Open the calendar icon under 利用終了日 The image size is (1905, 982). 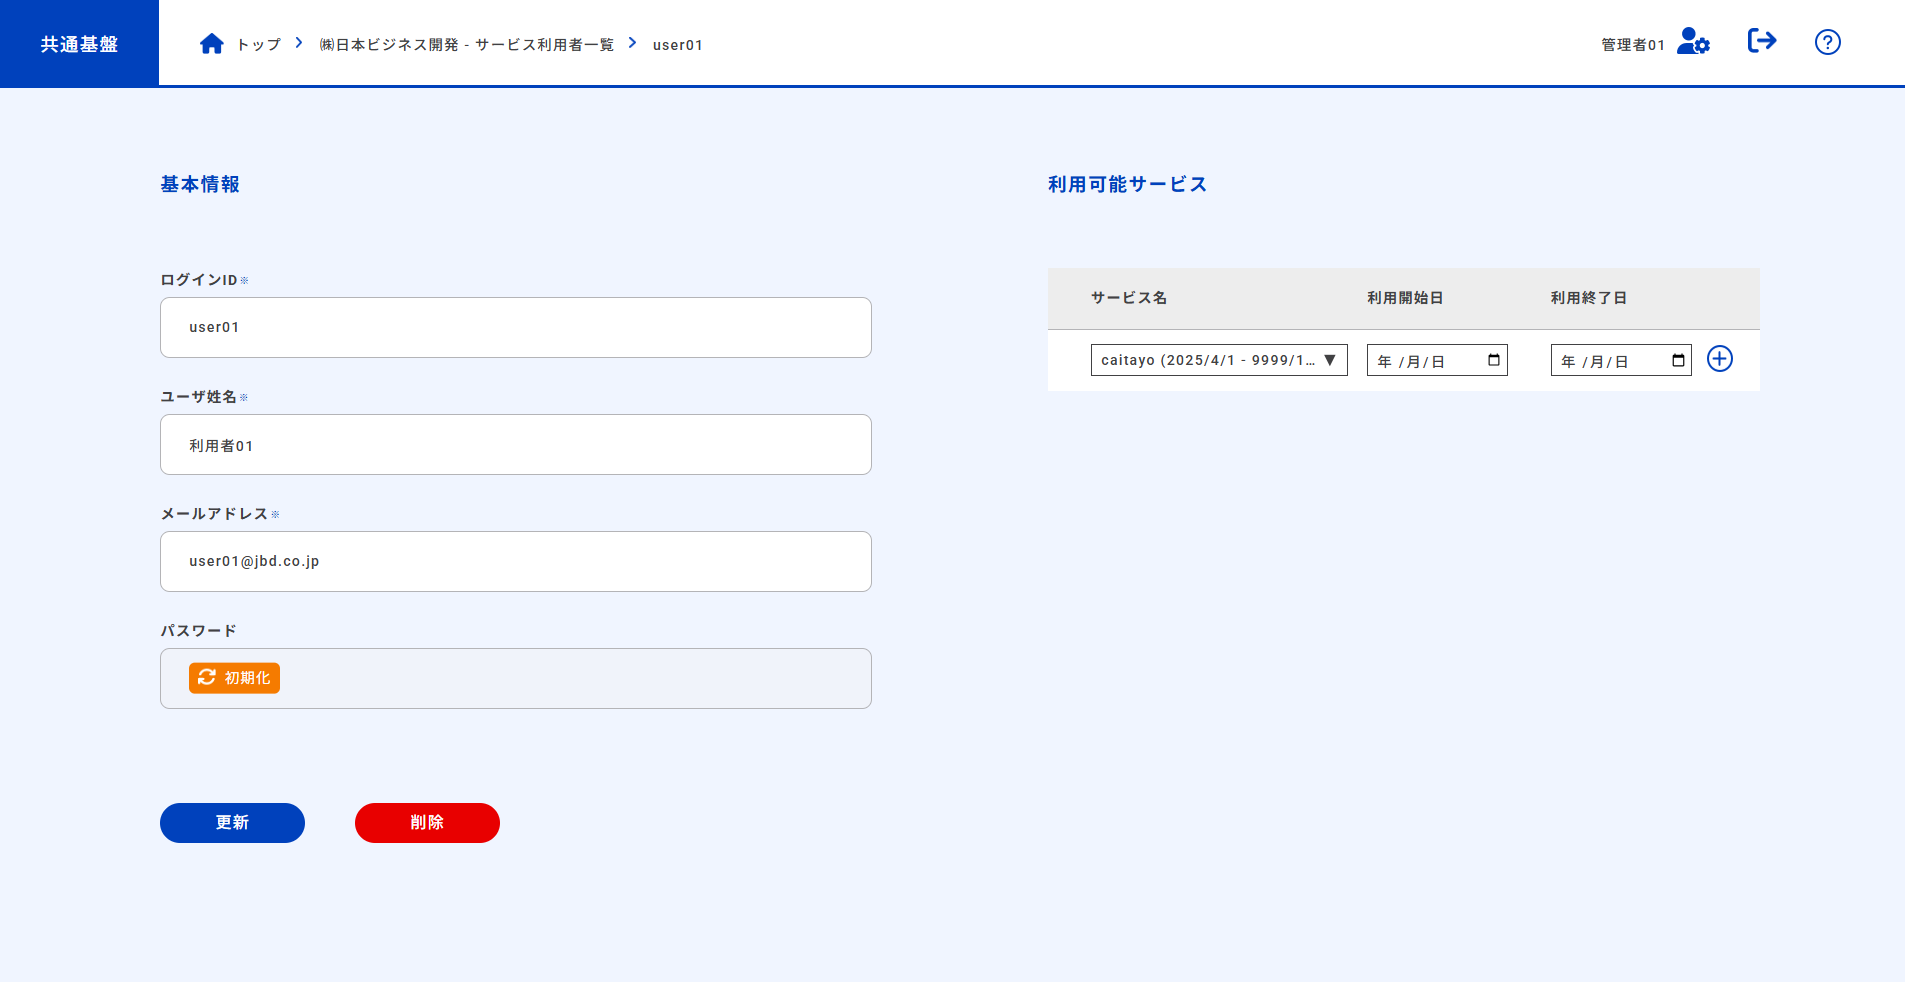click(x=1677, y=360)
